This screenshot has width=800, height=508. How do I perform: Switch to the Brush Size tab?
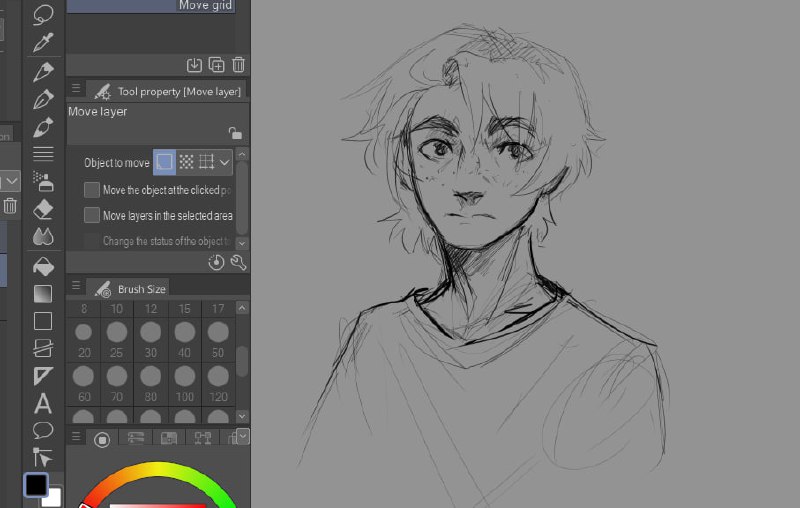tap(130, 289)
